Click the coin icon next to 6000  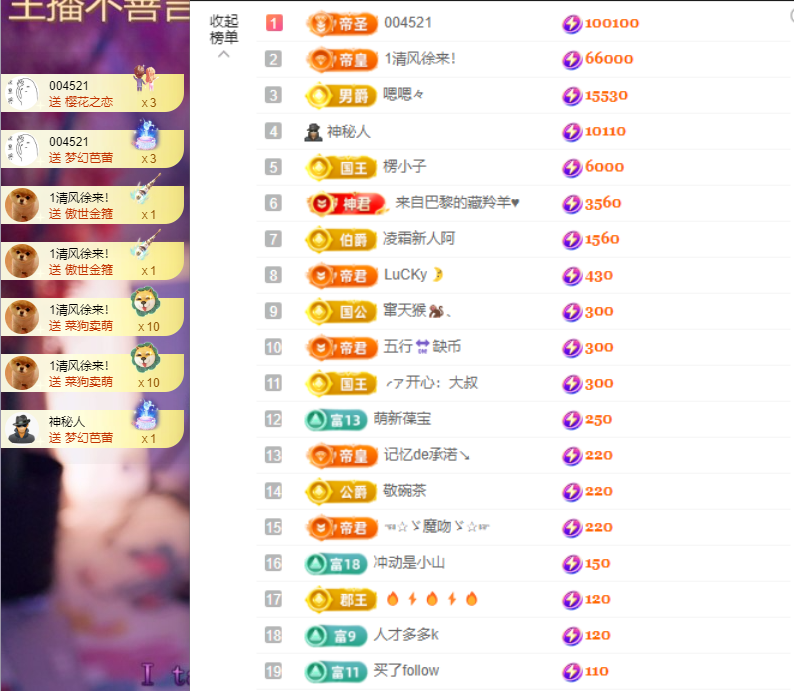pos(572,168)
